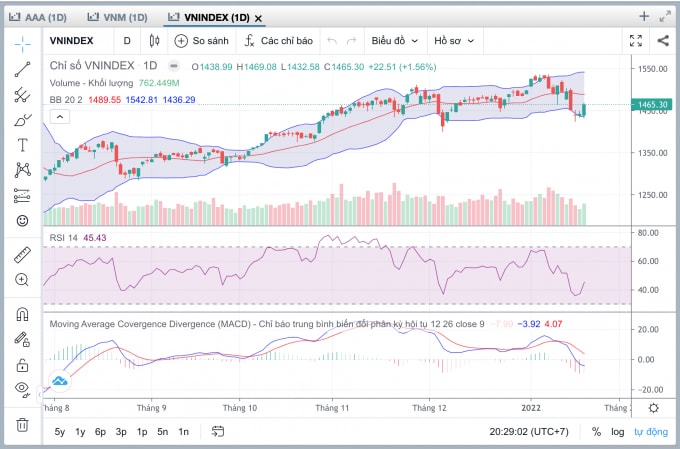The height and width of the screenshot is (449, 680).
Task: Select the BB 20 2 indicator legend
Action: (66, 100)
